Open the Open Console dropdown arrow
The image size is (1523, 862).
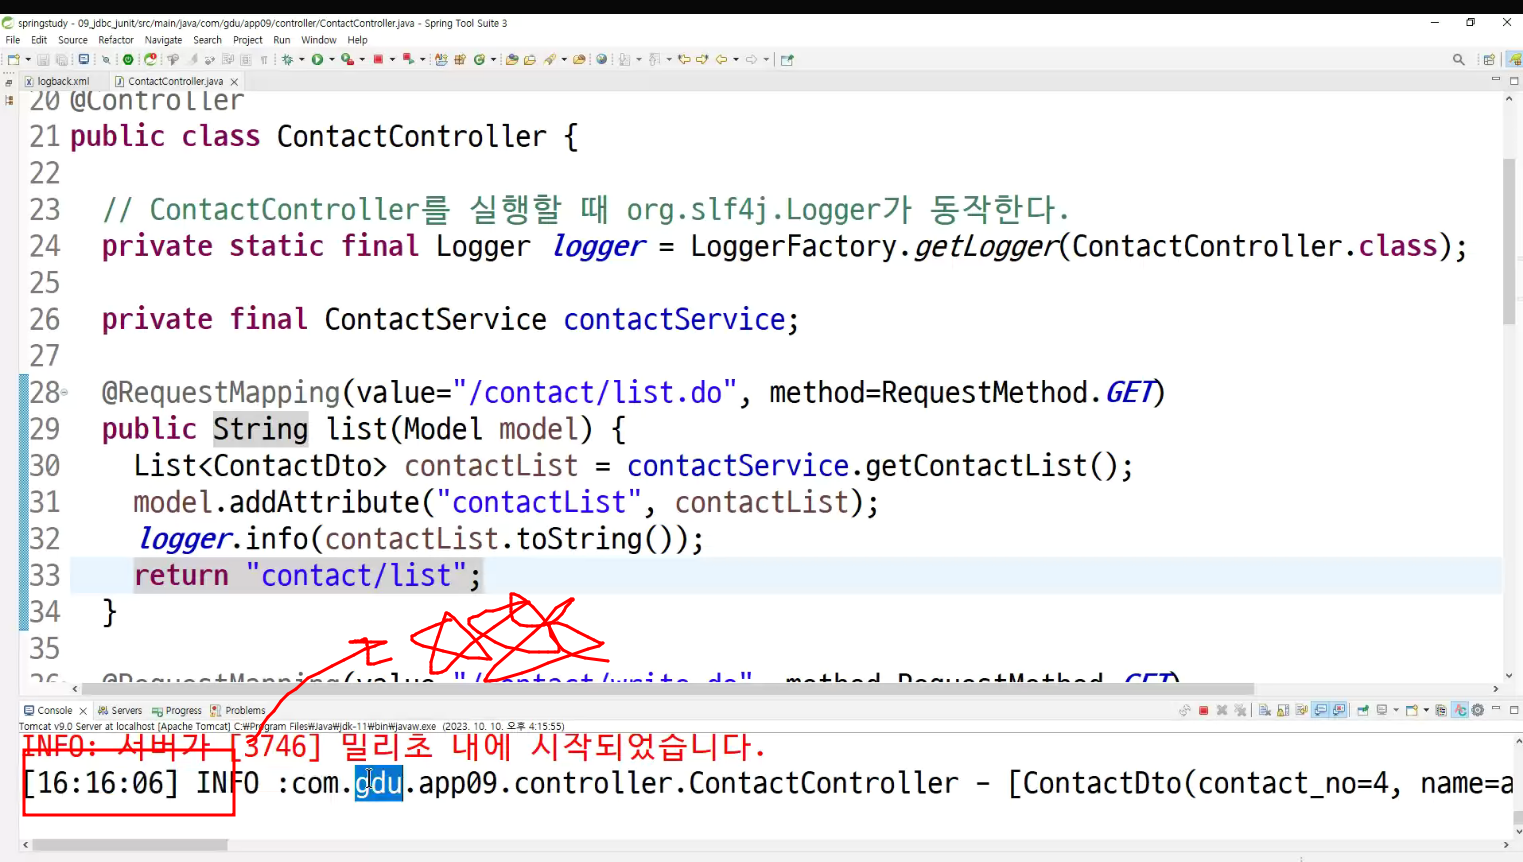tap(1426, 710)
